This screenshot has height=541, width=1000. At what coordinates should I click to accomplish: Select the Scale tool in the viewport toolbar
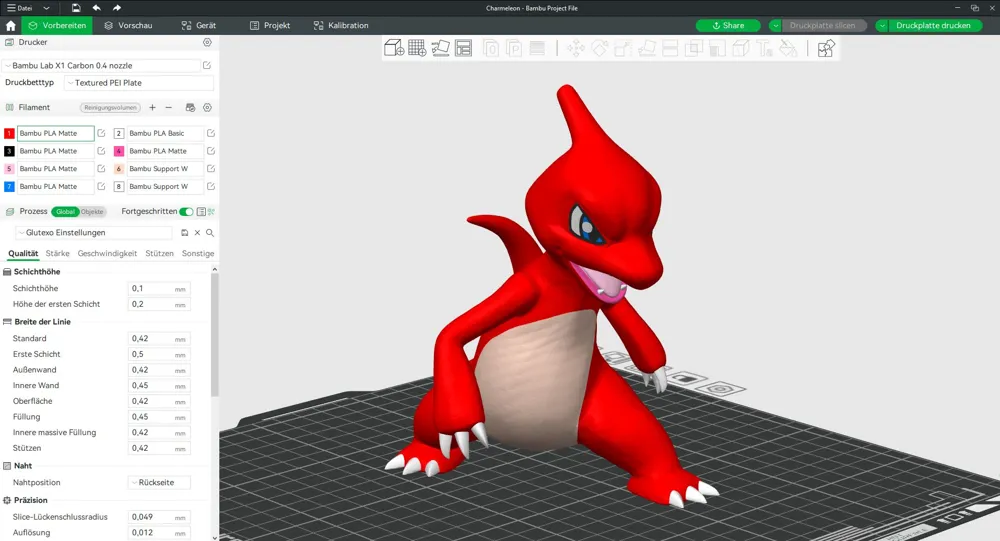click(622, 48)
